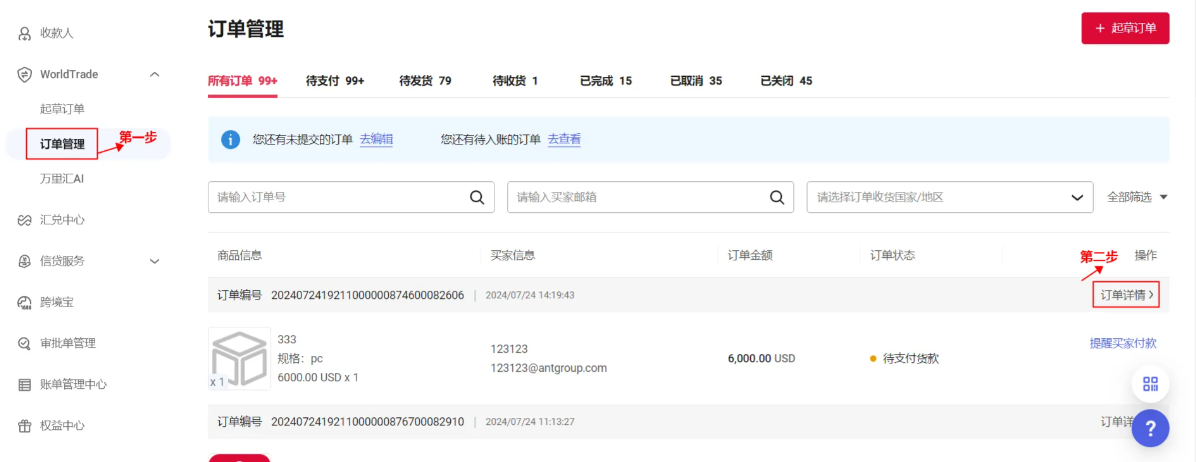Click 提醒买家付款 for the order
This screenshot has height=462, width=1196.
click(1122, 343)
